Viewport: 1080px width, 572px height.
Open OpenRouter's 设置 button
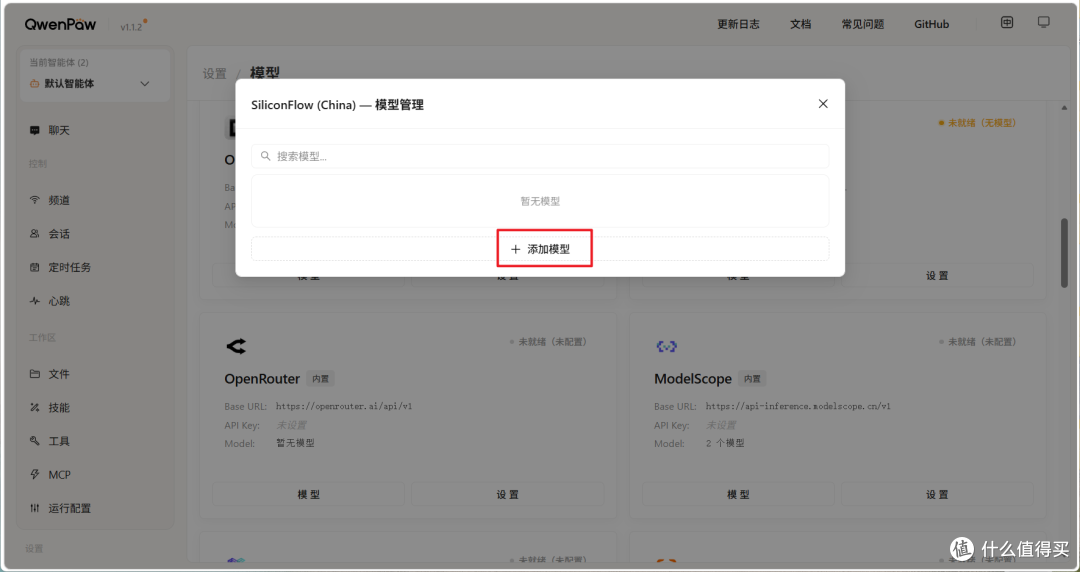(x=508, y=494)
